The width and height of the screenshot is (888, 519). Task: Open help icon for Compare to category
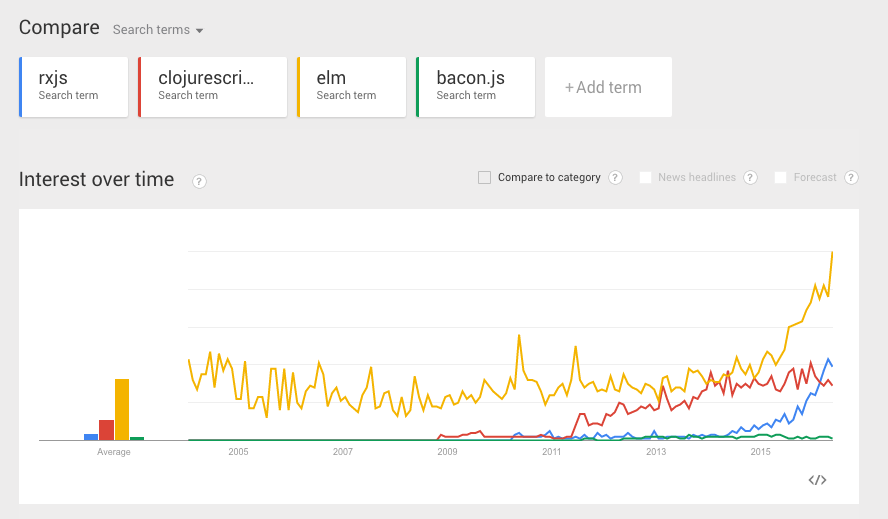point(615,177)
